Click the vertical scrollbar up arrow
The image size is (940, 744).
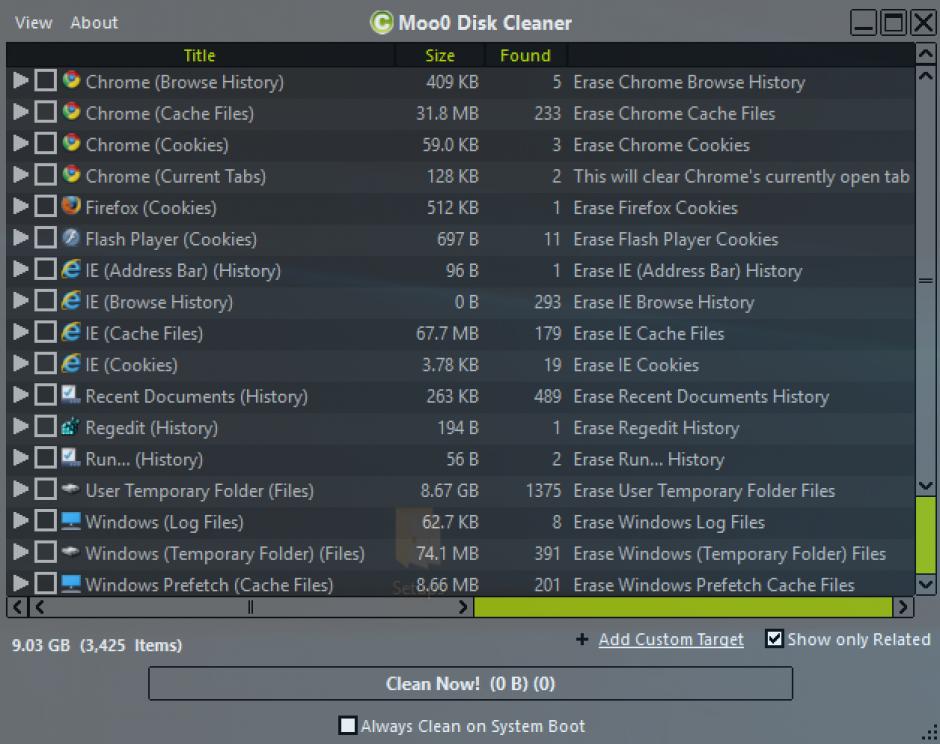click(926, 55)
